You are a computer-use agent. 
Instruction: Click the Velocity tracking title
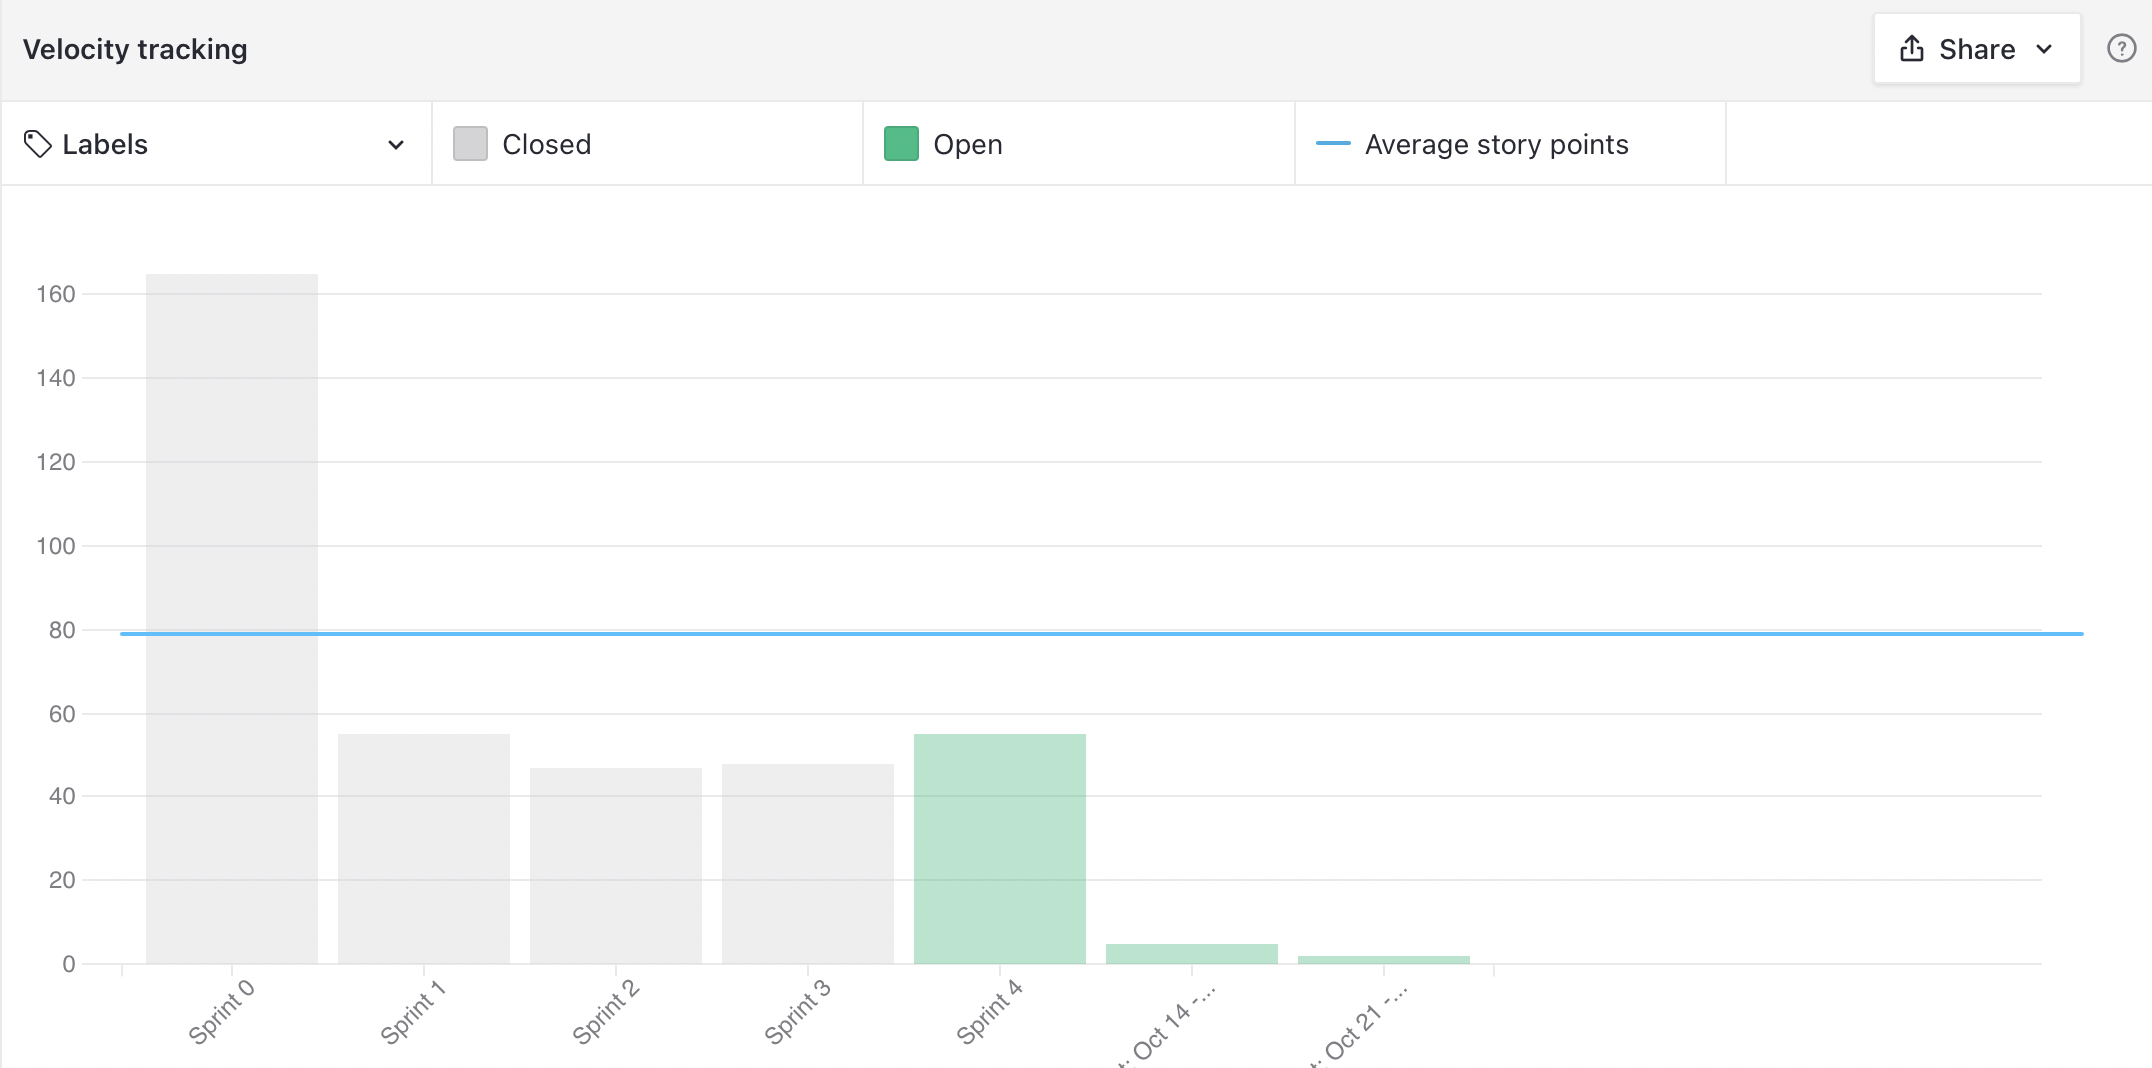[135, 49]
